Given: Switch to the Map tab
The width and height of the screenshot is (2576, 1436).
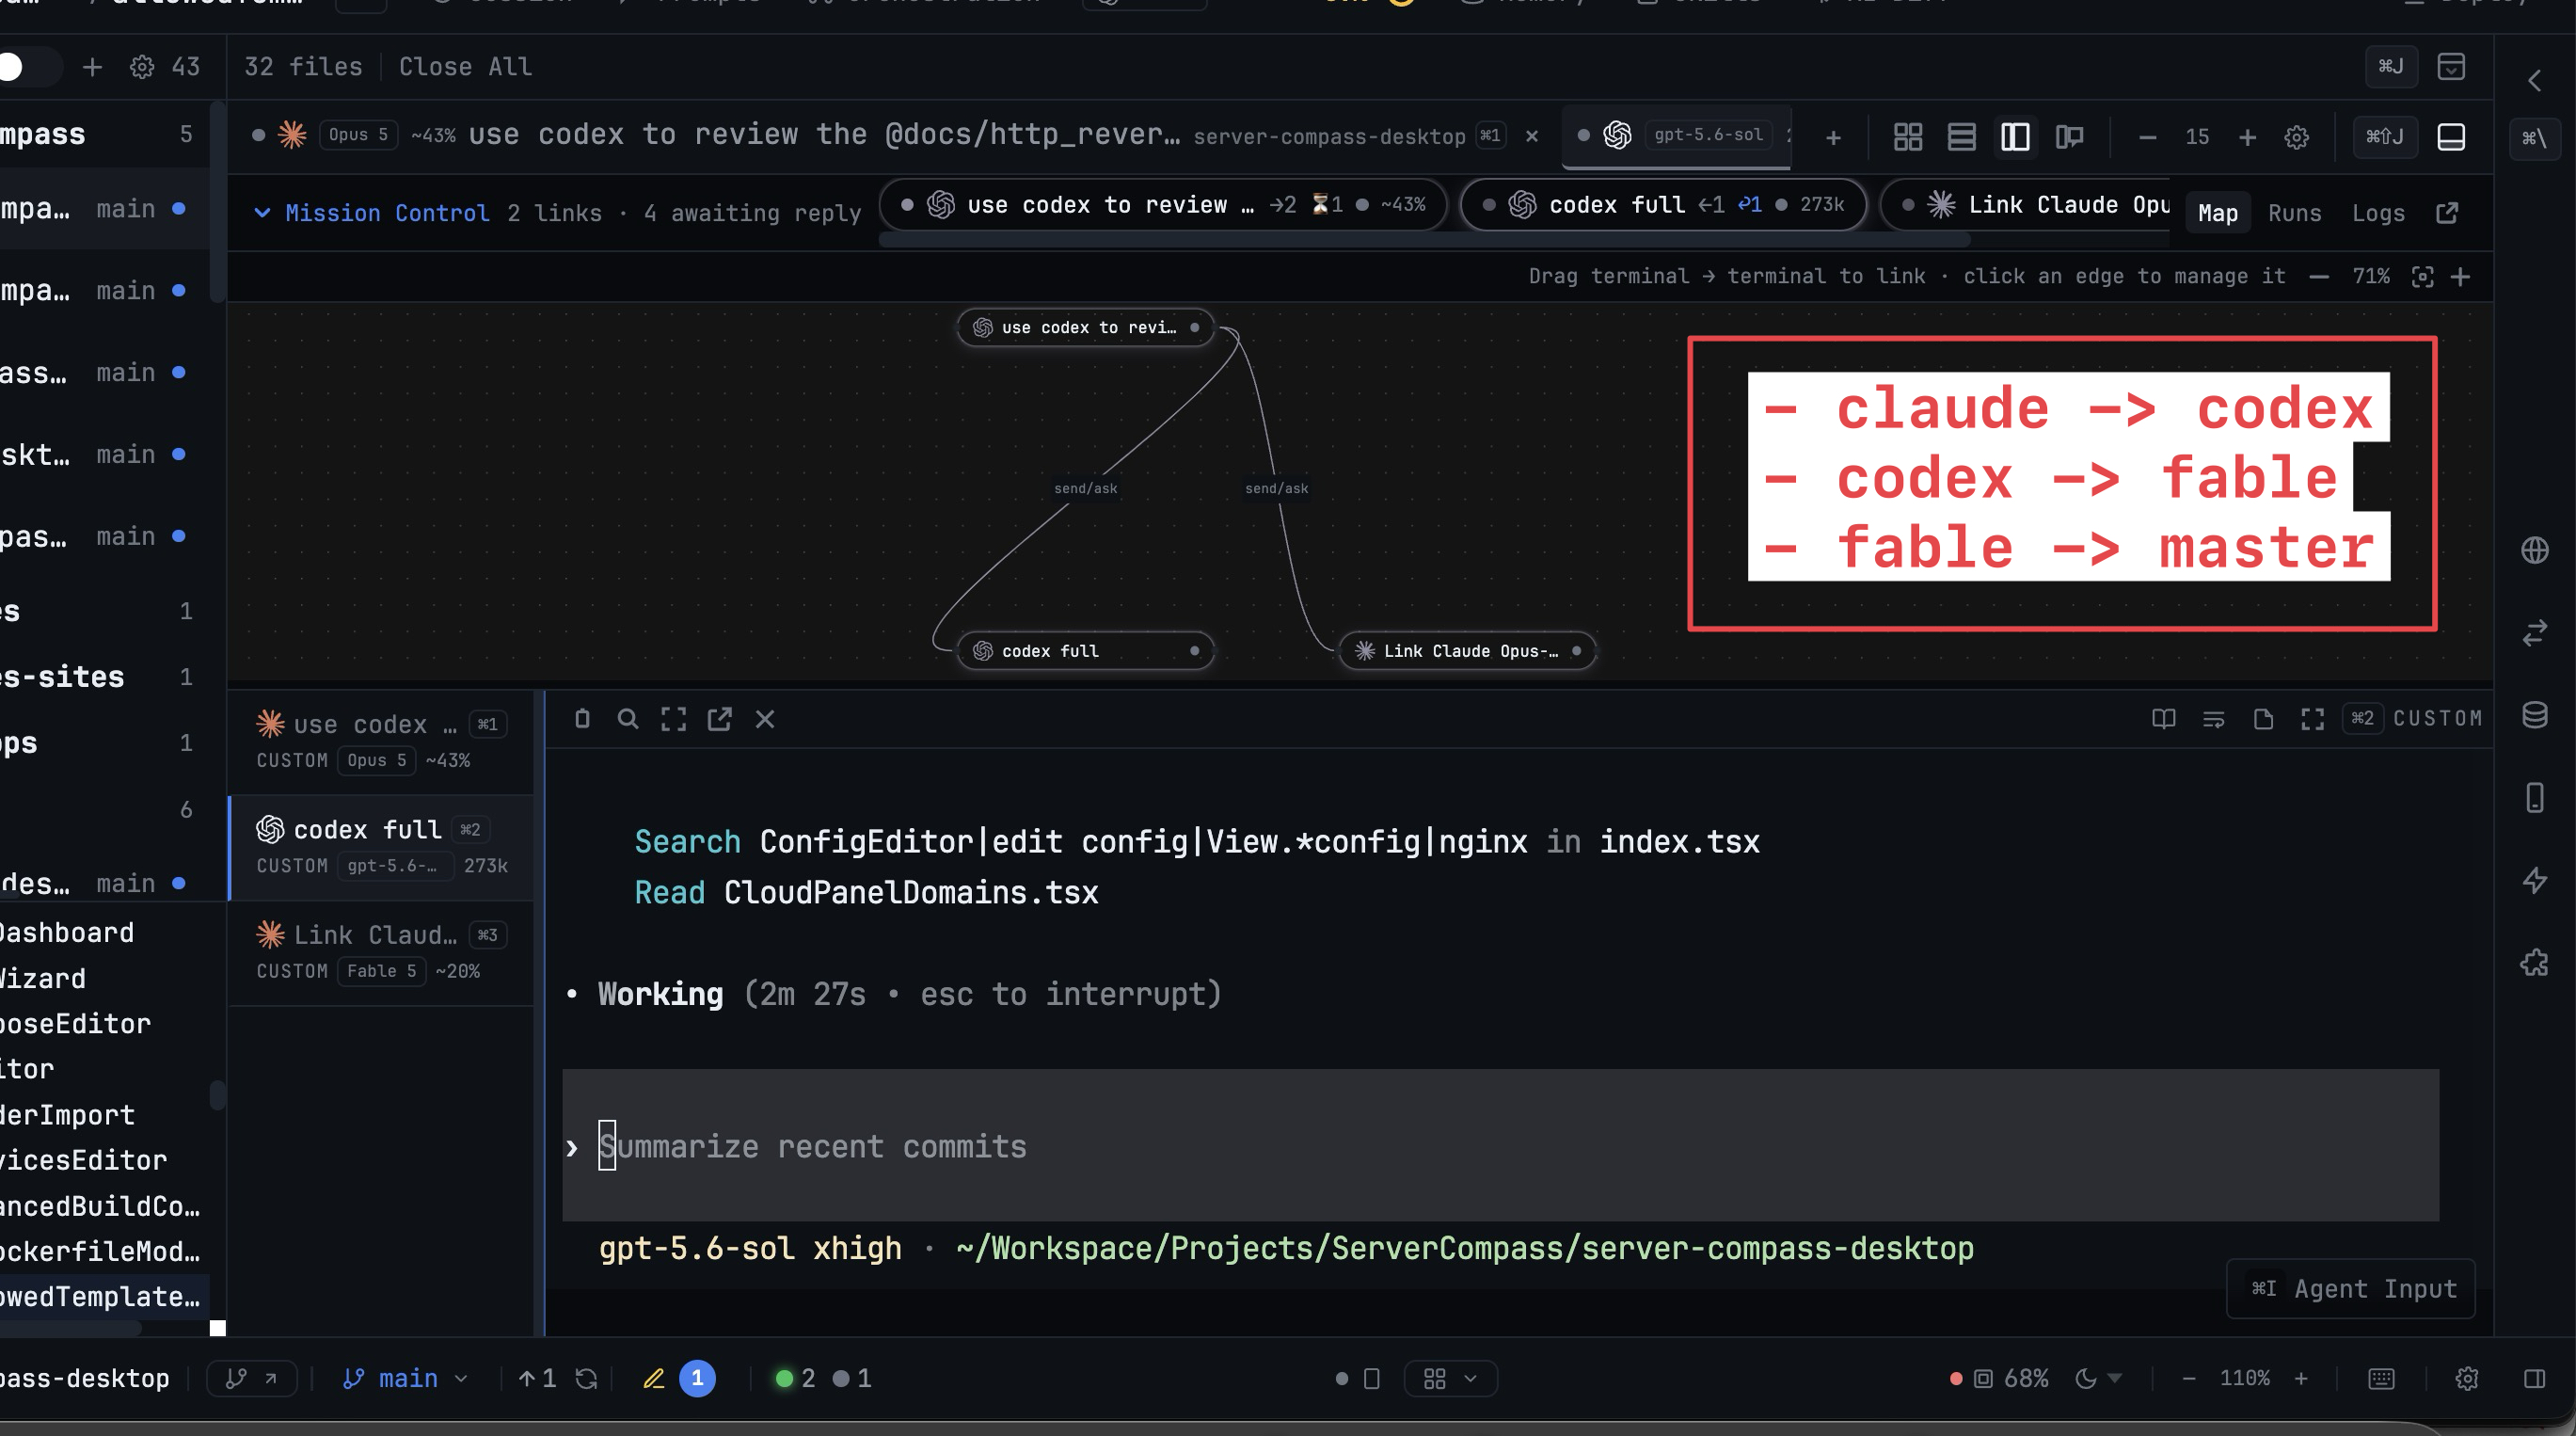Looking at the screenshot, I should coord(2217,213).
